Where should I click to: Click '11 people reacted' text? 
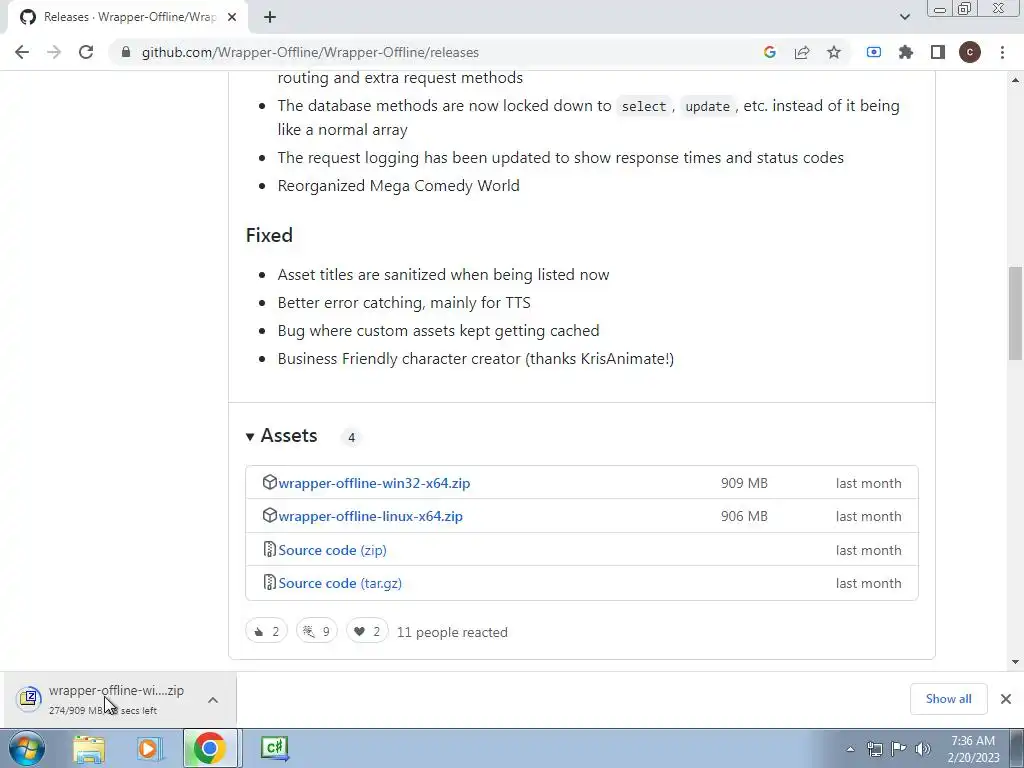pyautogui.click(x=452, y=632)
